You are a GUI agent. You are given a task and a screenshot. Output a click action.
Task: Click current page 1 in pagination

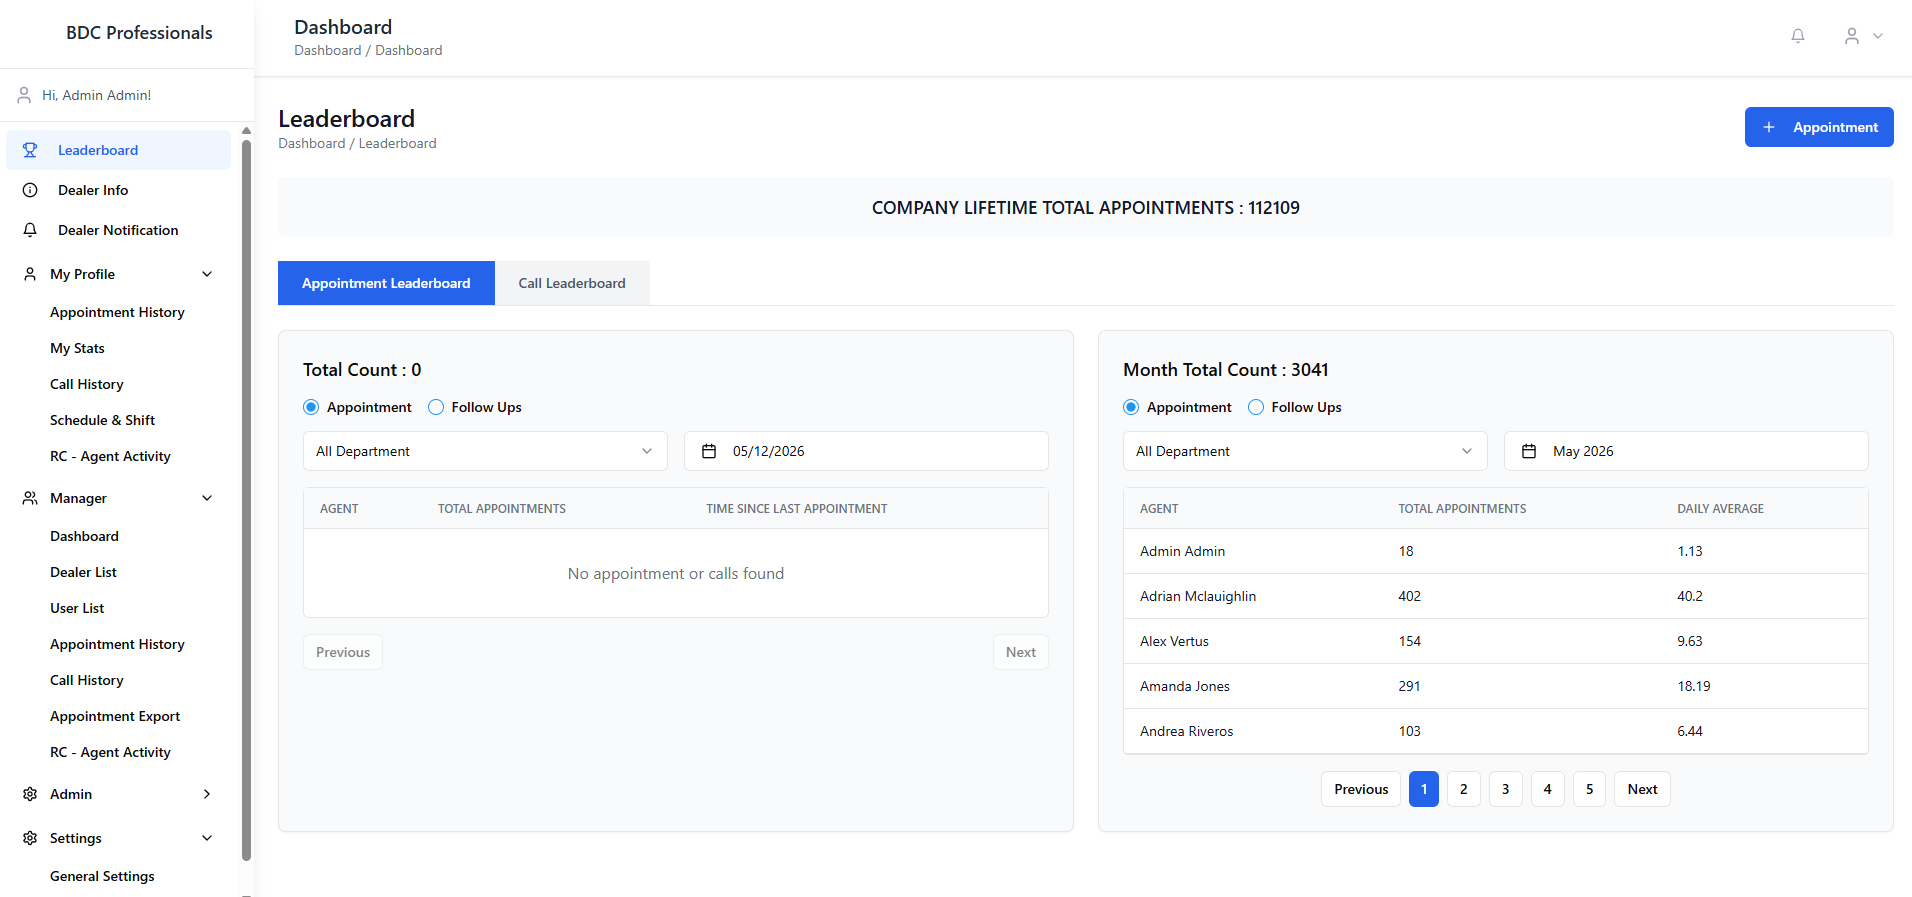[x=1424, y=789]
